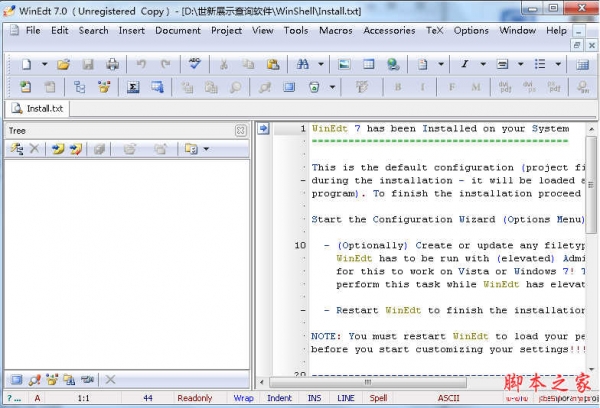600x408 pixels.
Task: Click the Print icon
Action: 112,64
